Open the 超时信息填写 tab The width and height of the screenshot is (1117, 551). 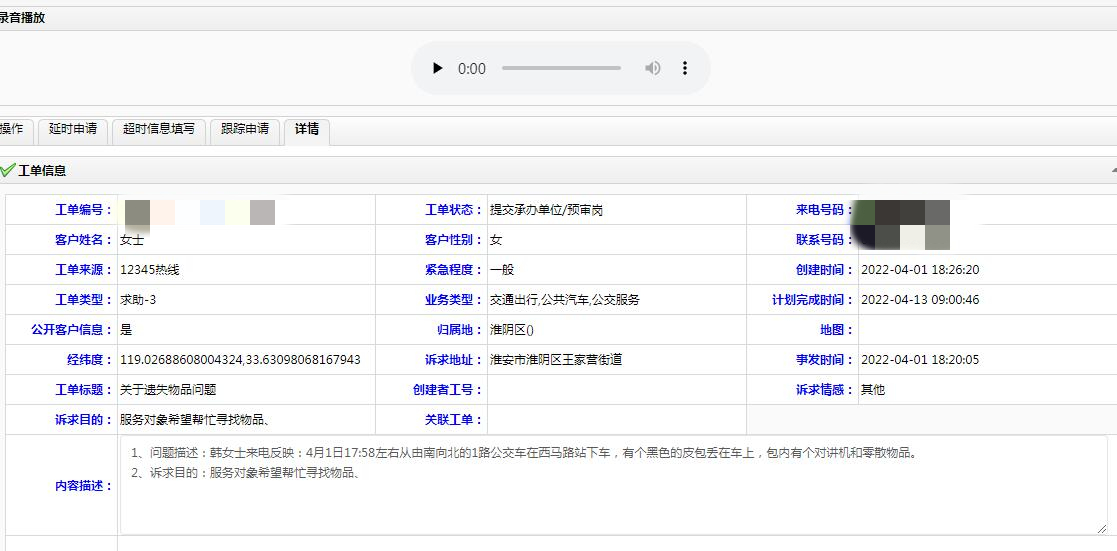pos(159,130)
